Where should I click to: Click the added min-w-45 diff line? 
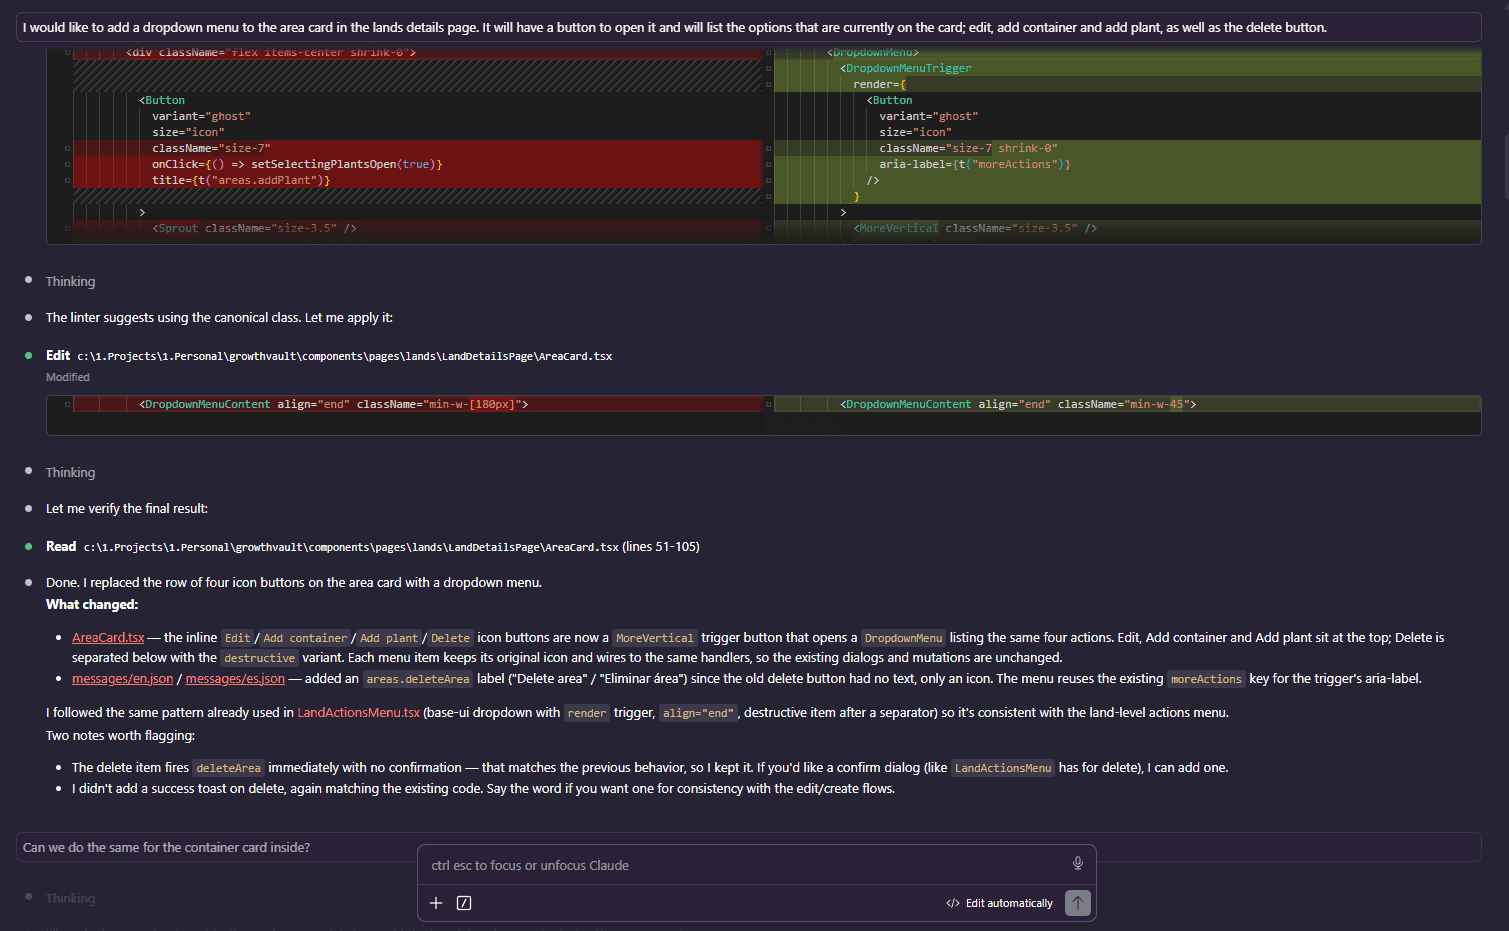tap(1127, 404)
